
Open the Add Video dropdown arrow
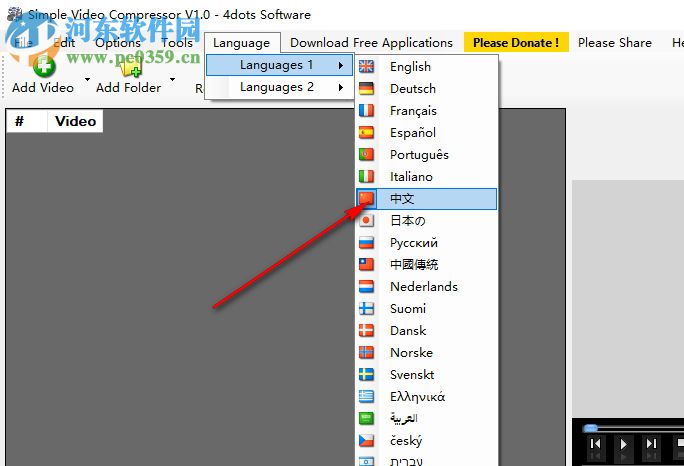tap(87, 79)
